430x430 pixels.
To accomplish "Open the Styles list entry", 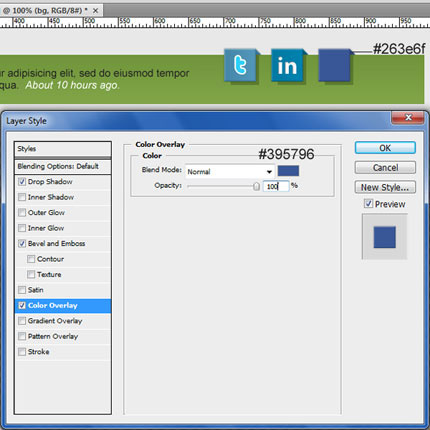I will pyautogui.click(x=63, y=149).
